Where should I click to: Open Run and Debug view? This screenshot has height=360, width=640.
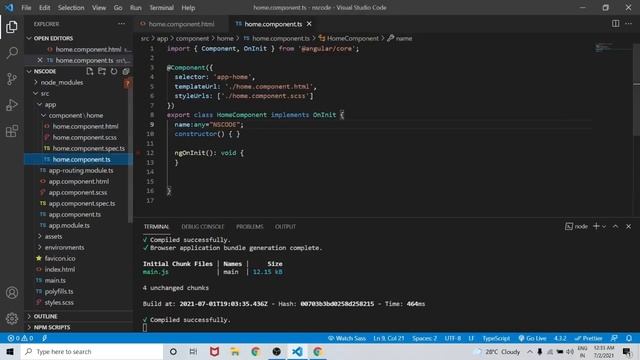coord(12,105)
